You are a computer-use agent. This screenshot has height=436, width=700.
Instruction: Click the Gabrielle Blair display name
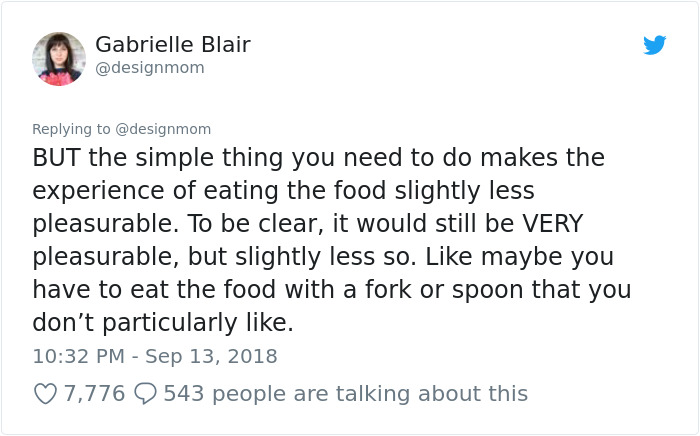click(172, 45)
